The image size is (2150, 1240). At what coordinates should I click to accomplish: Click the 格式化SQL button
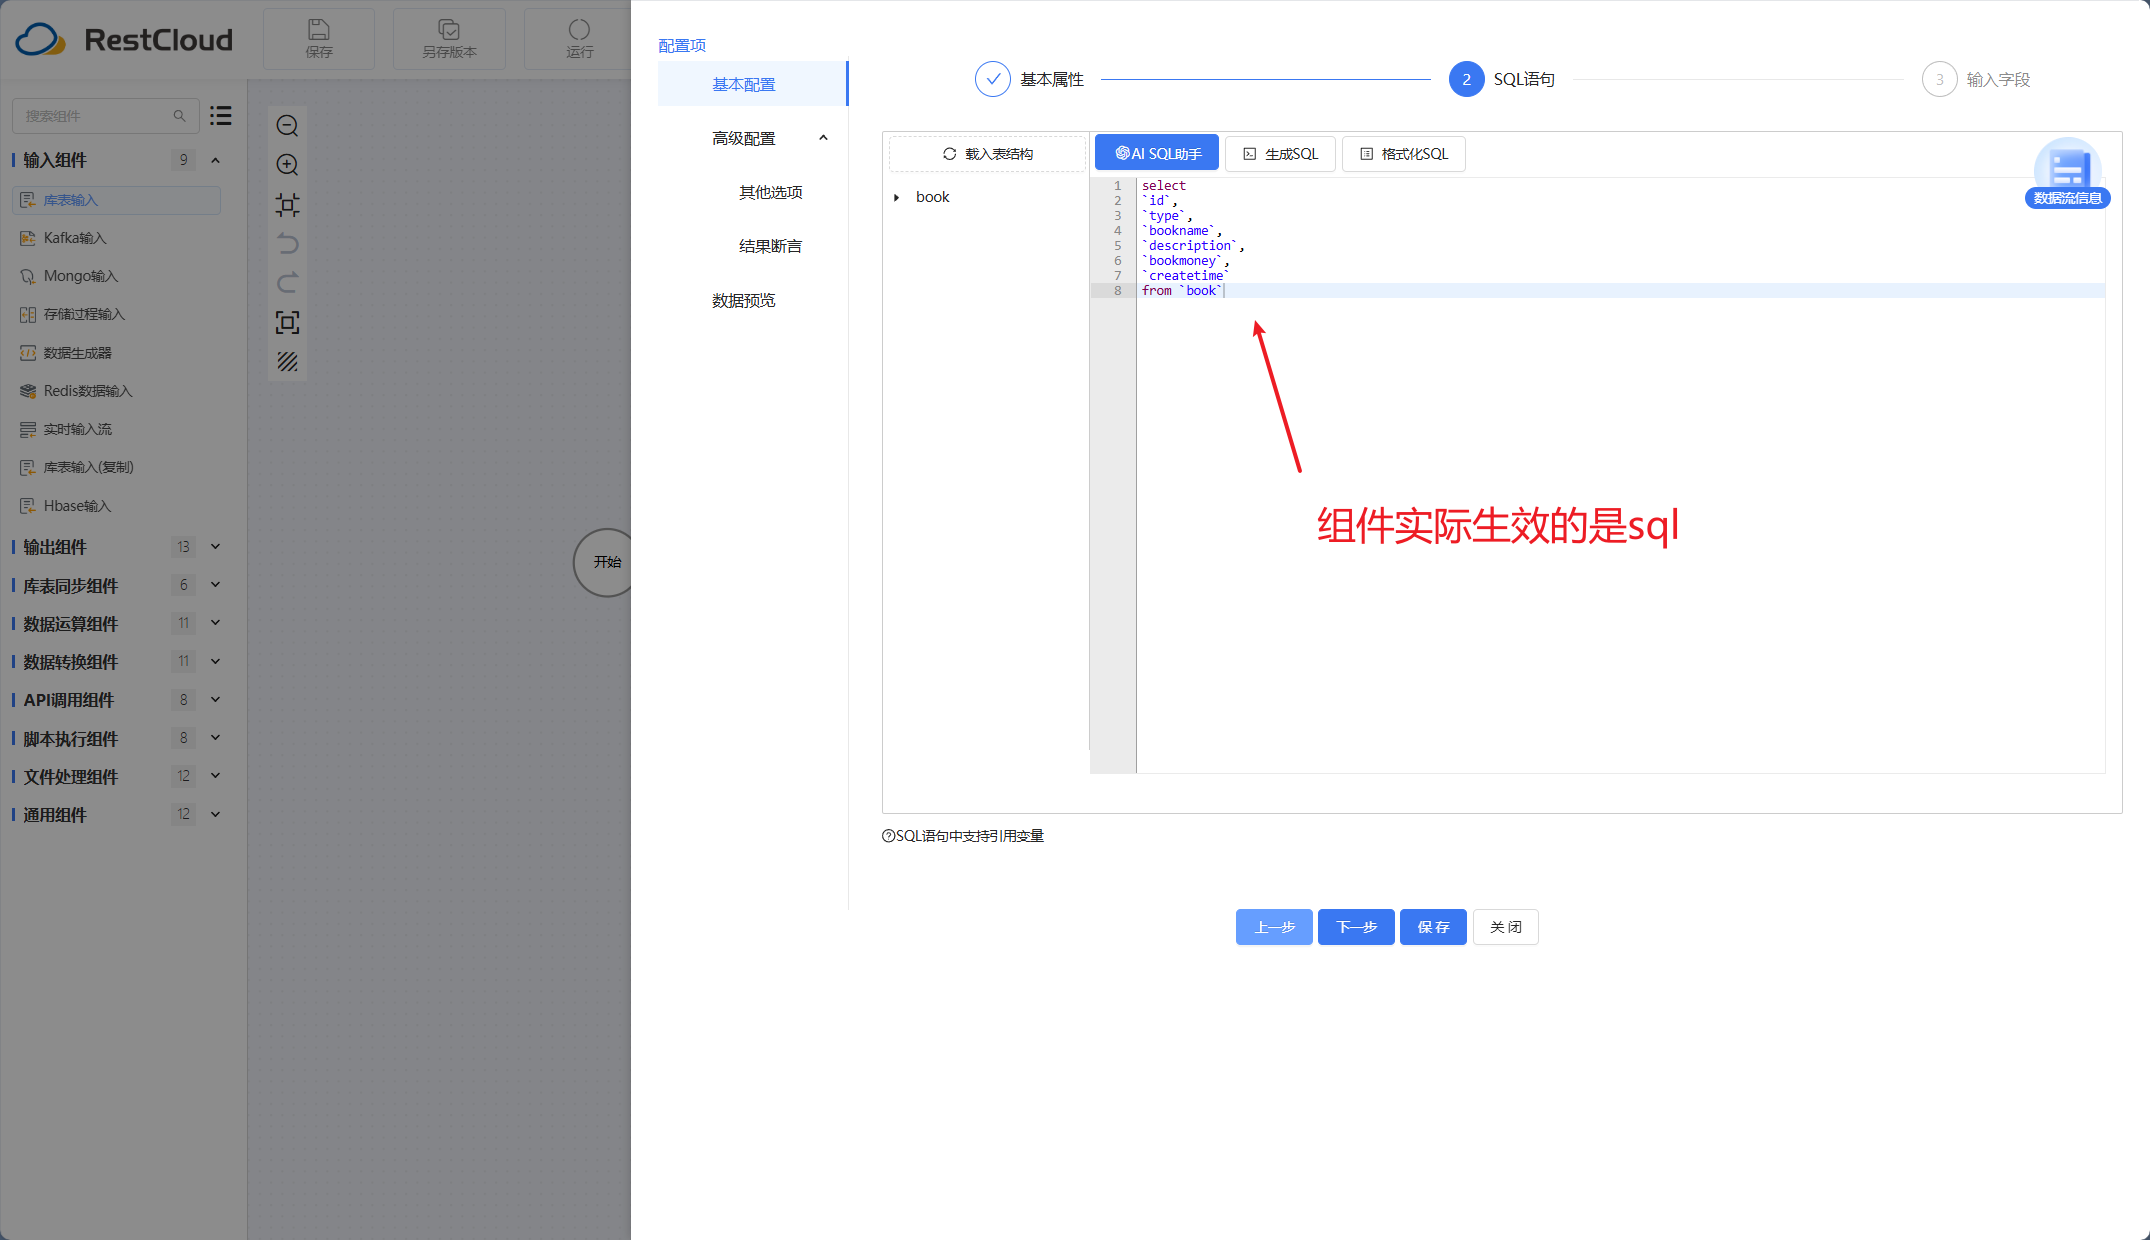1404,154
